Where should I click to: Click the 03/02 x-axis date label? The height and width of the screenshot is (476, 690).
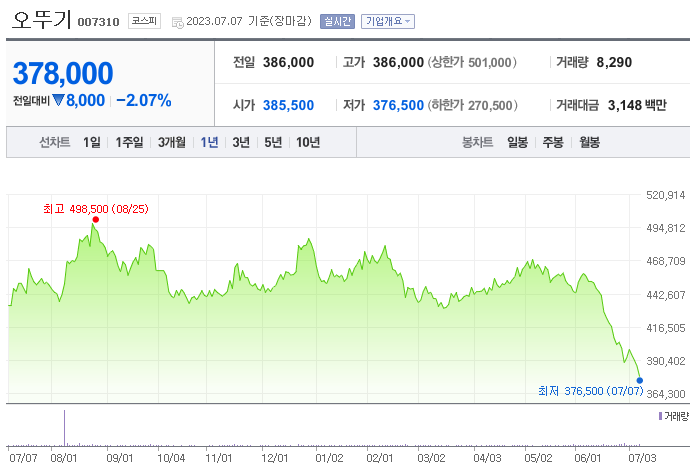[x=431, y=458]
